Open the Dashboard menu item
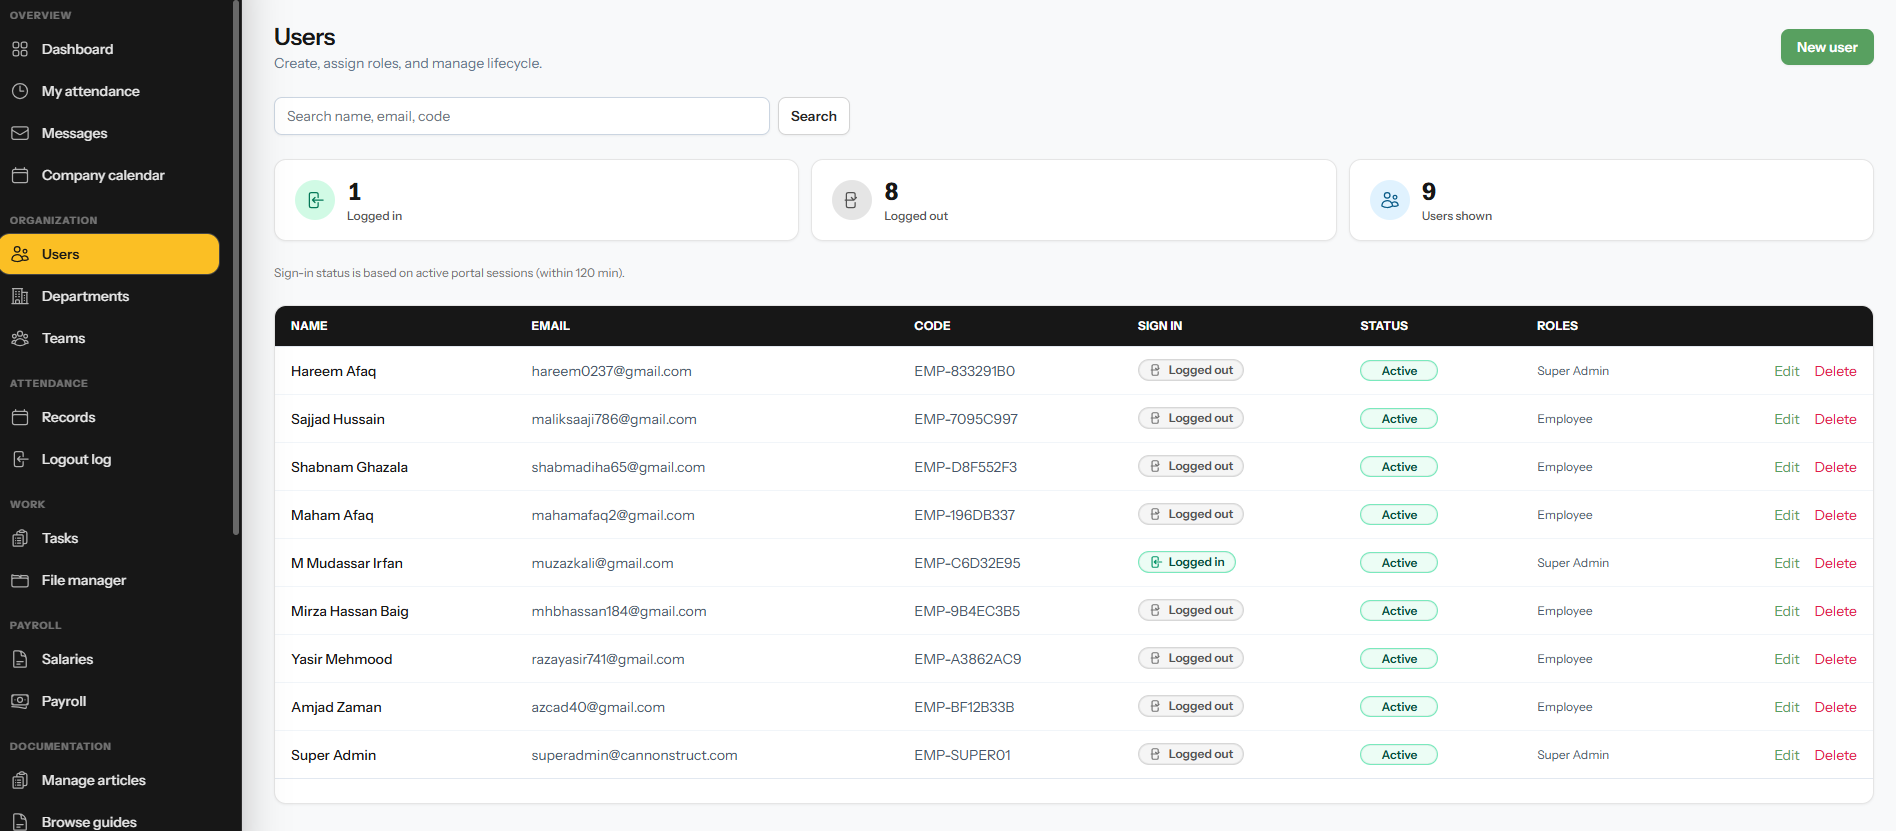Image resolution: width=1896 pixels, height=831 pixels. click(110, 49)
